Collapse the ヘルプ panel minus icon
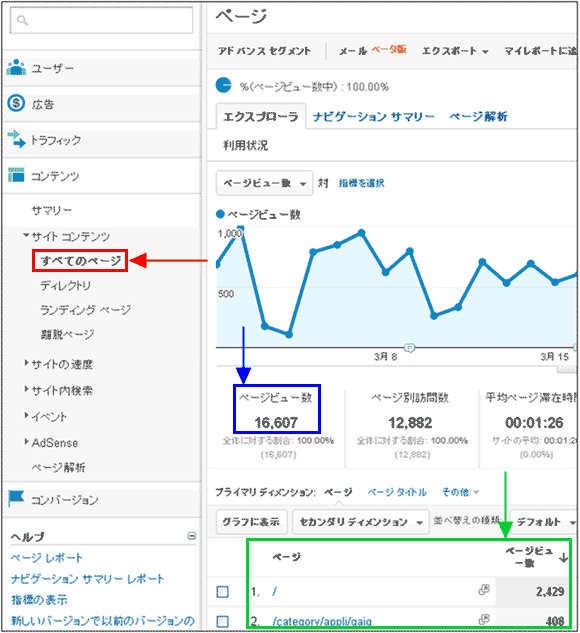The image size is (580, 633). tap(192, 536)
